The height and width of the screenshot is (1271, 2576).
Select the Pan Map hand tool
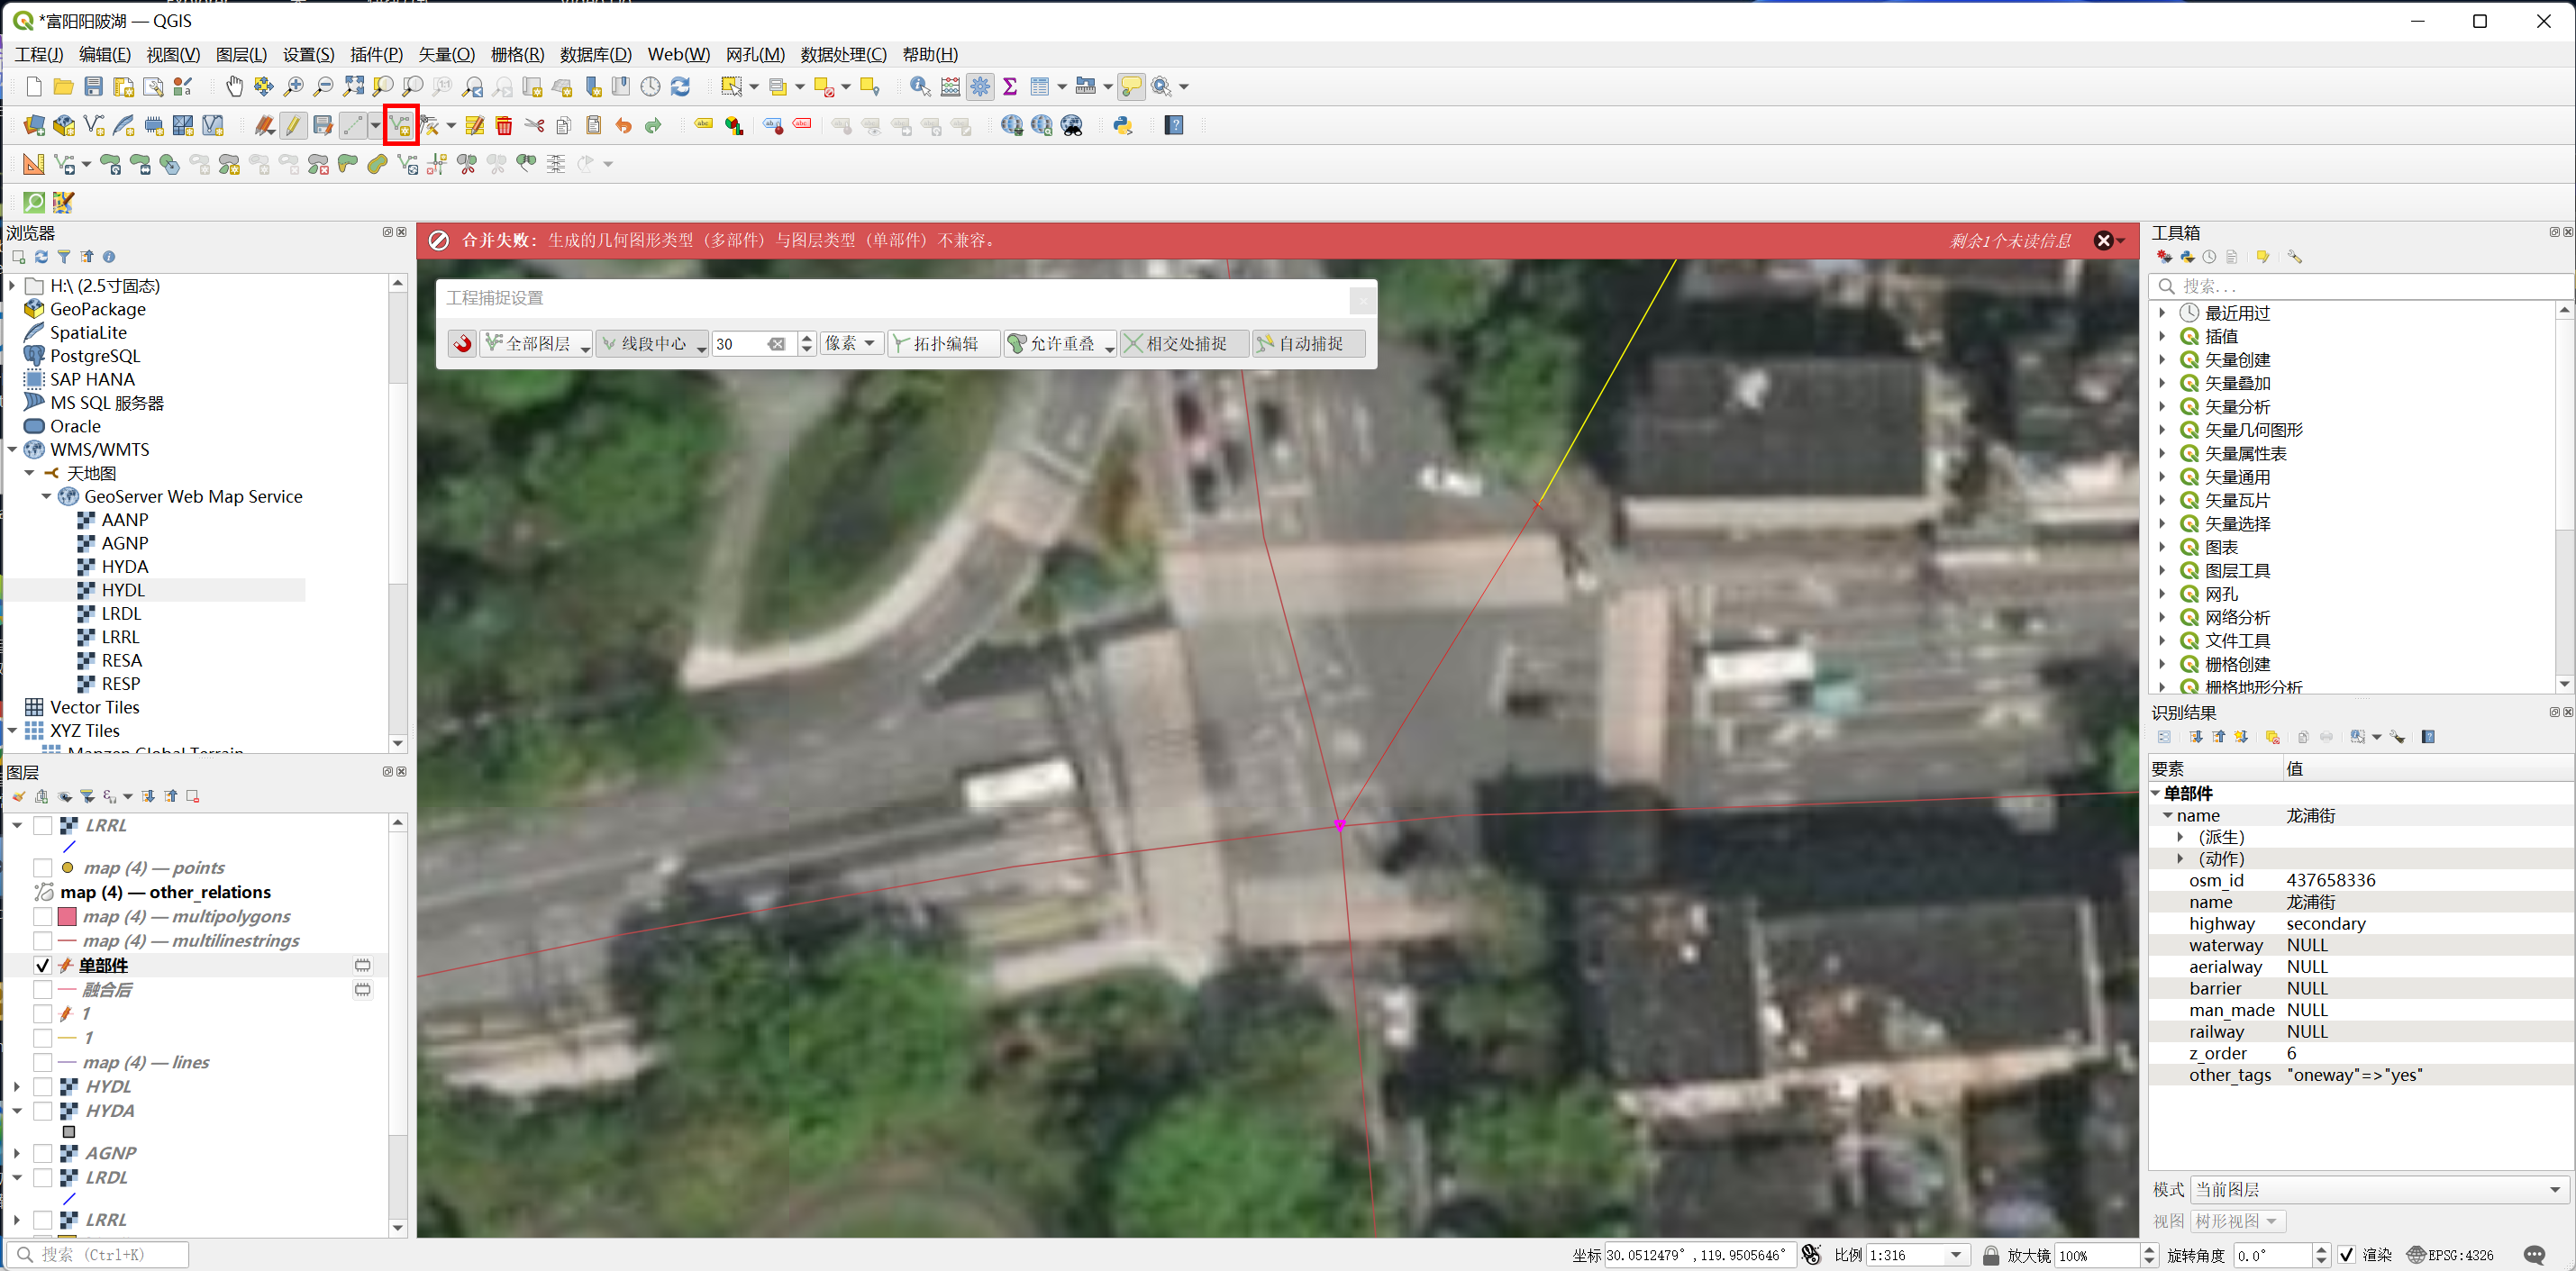coord(234,87)
